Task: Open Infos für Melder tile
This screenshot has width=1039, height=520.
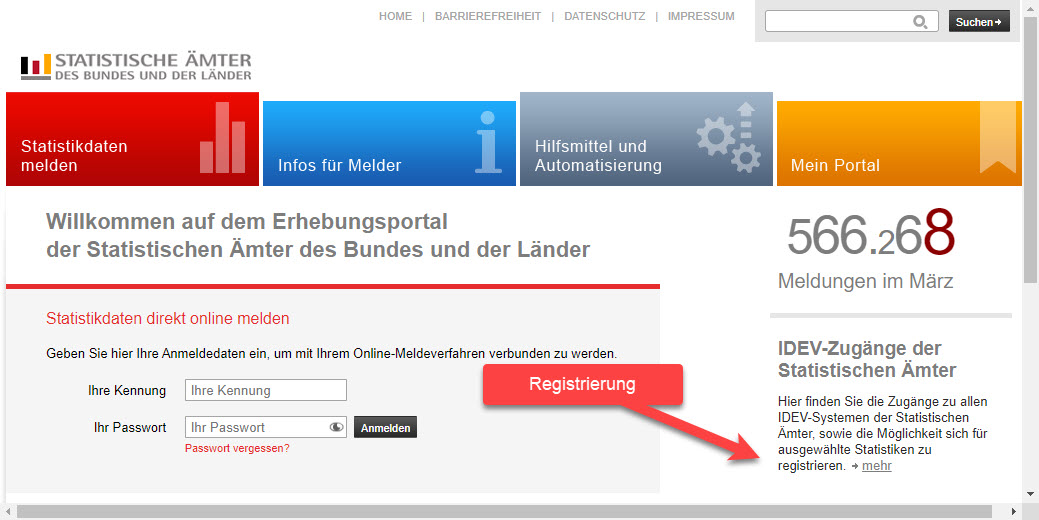Action: (389, 143)
